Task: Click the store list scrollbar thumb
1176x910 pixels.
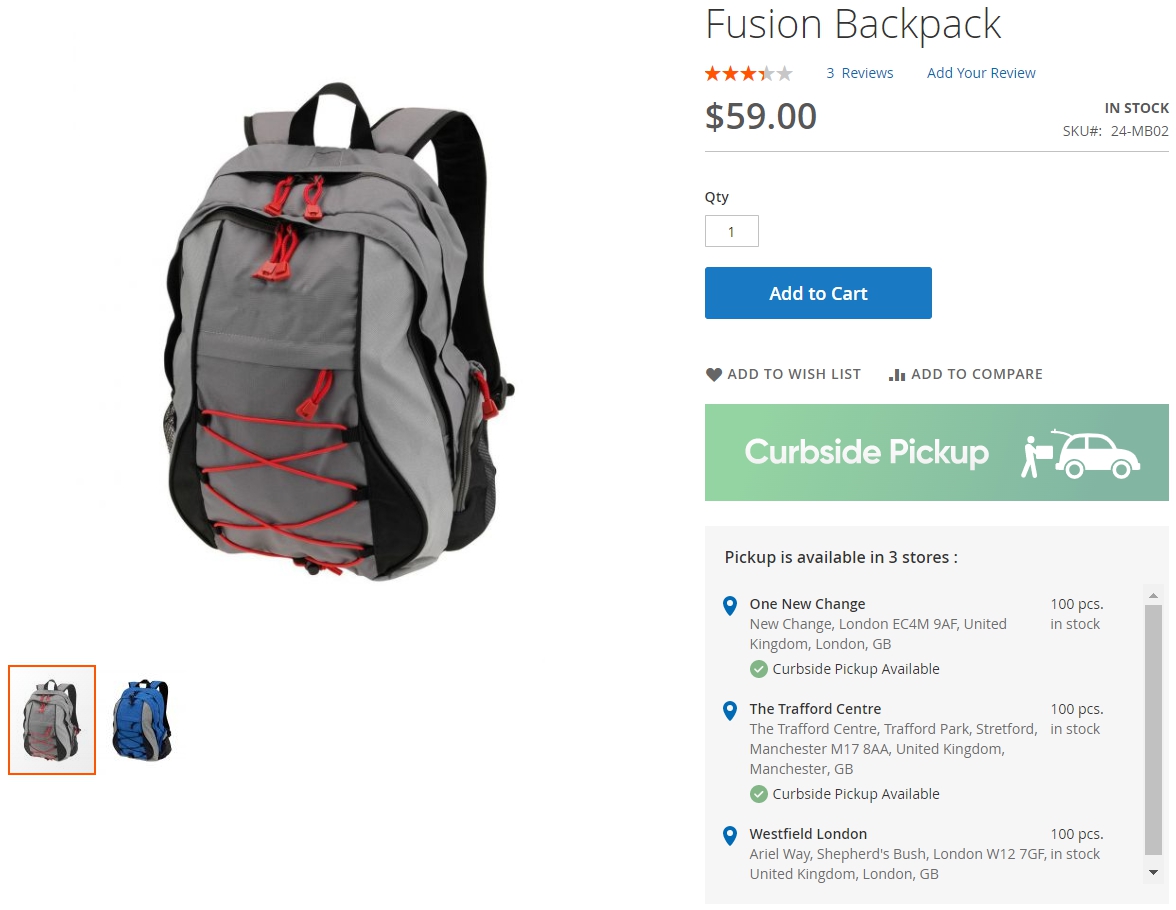Action: (1154, 729)
